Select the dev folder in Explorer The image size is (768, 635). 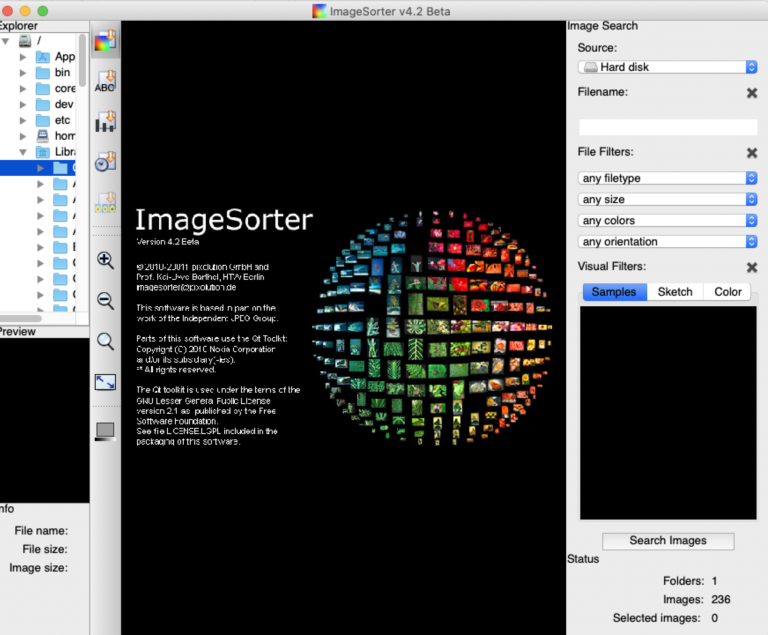click(x=55, y=104)
